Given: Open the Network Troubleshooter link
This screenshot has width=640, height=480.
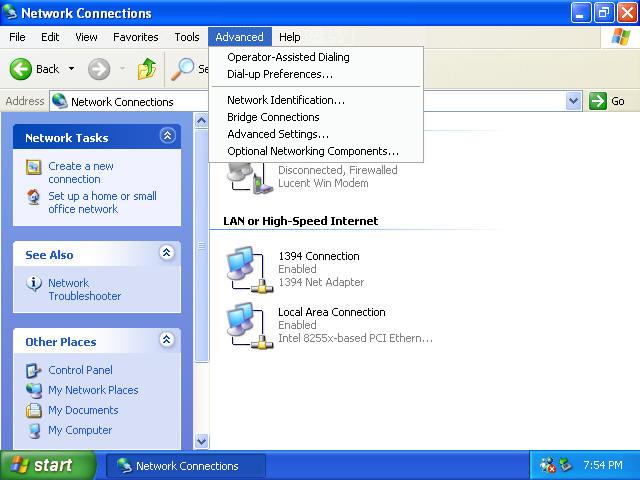Looking at the screenshot, I should tap(84, 289).
